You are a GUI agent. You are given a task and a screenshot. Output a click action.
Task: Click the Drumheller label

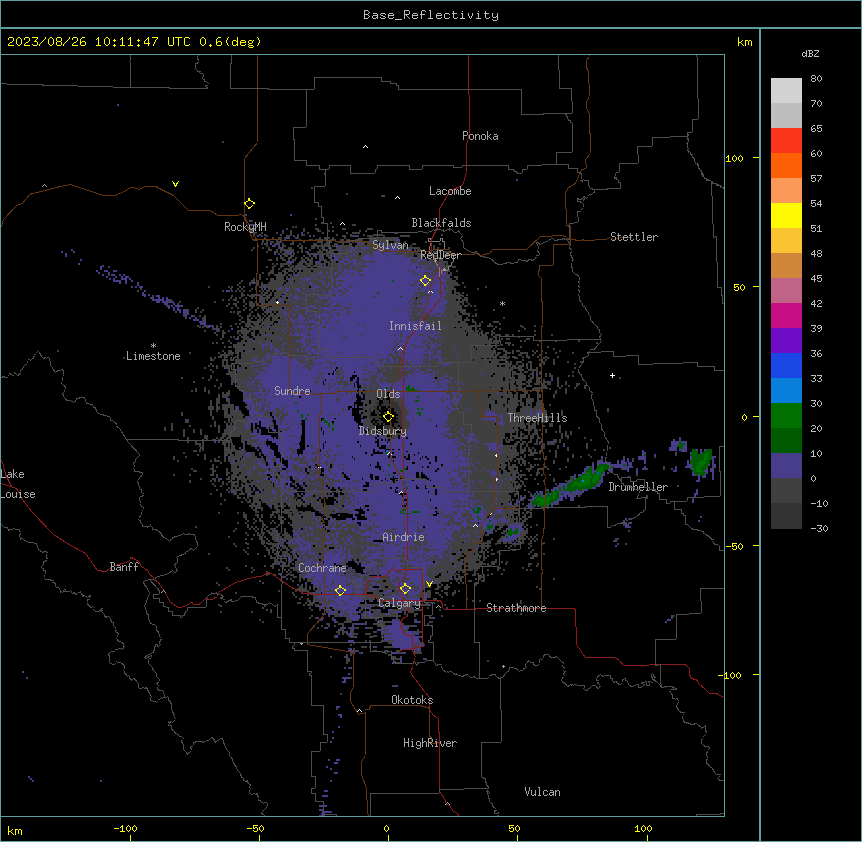click(638, 487)
